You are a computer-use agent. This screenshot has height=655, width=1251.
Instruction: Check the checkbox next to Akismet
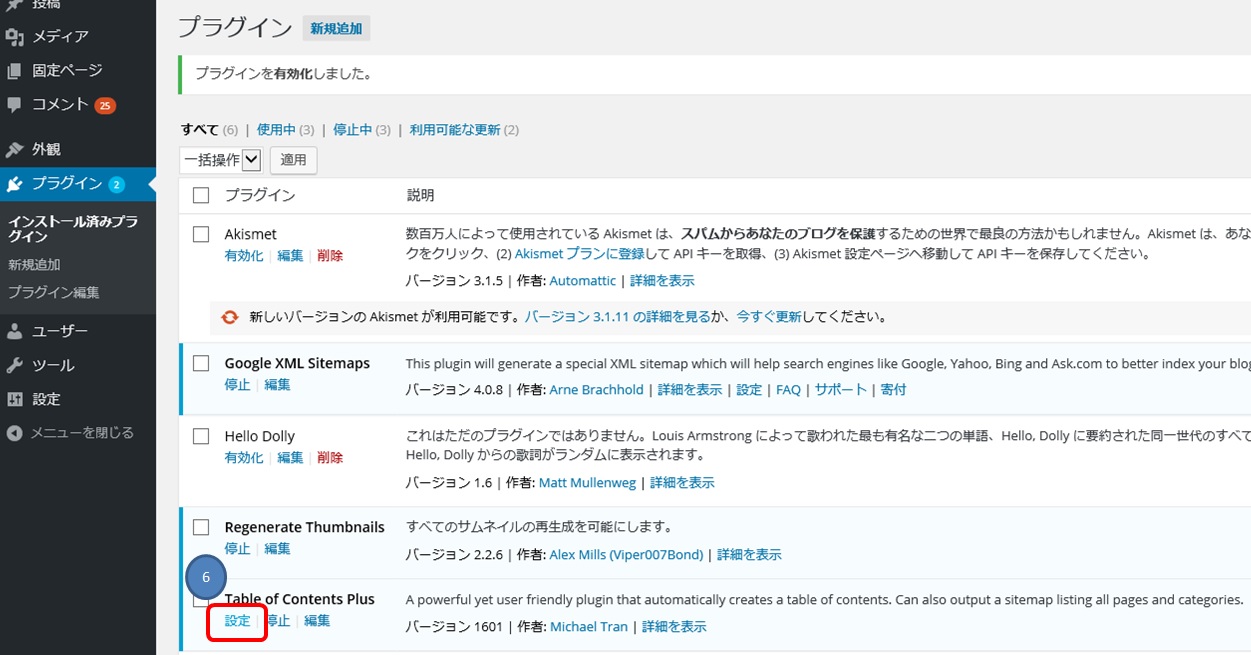pos(200,232)
